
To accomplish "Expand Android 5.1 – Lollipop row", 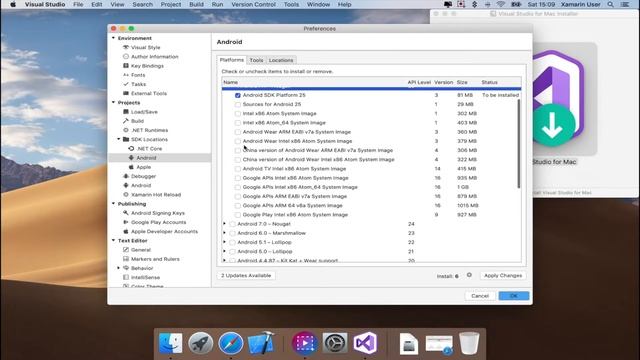I will (x=224, y=242).
